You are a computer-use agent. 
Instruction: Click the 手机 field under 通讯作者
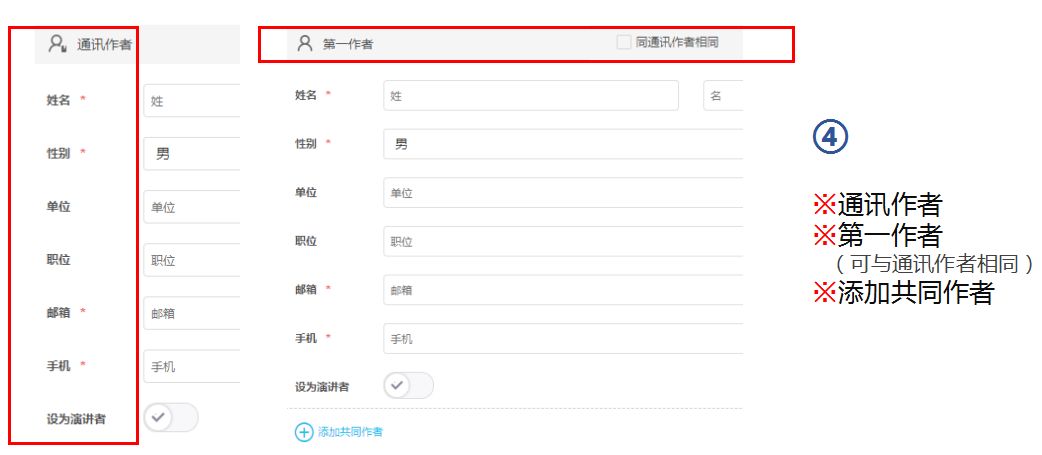coord(191,367)
